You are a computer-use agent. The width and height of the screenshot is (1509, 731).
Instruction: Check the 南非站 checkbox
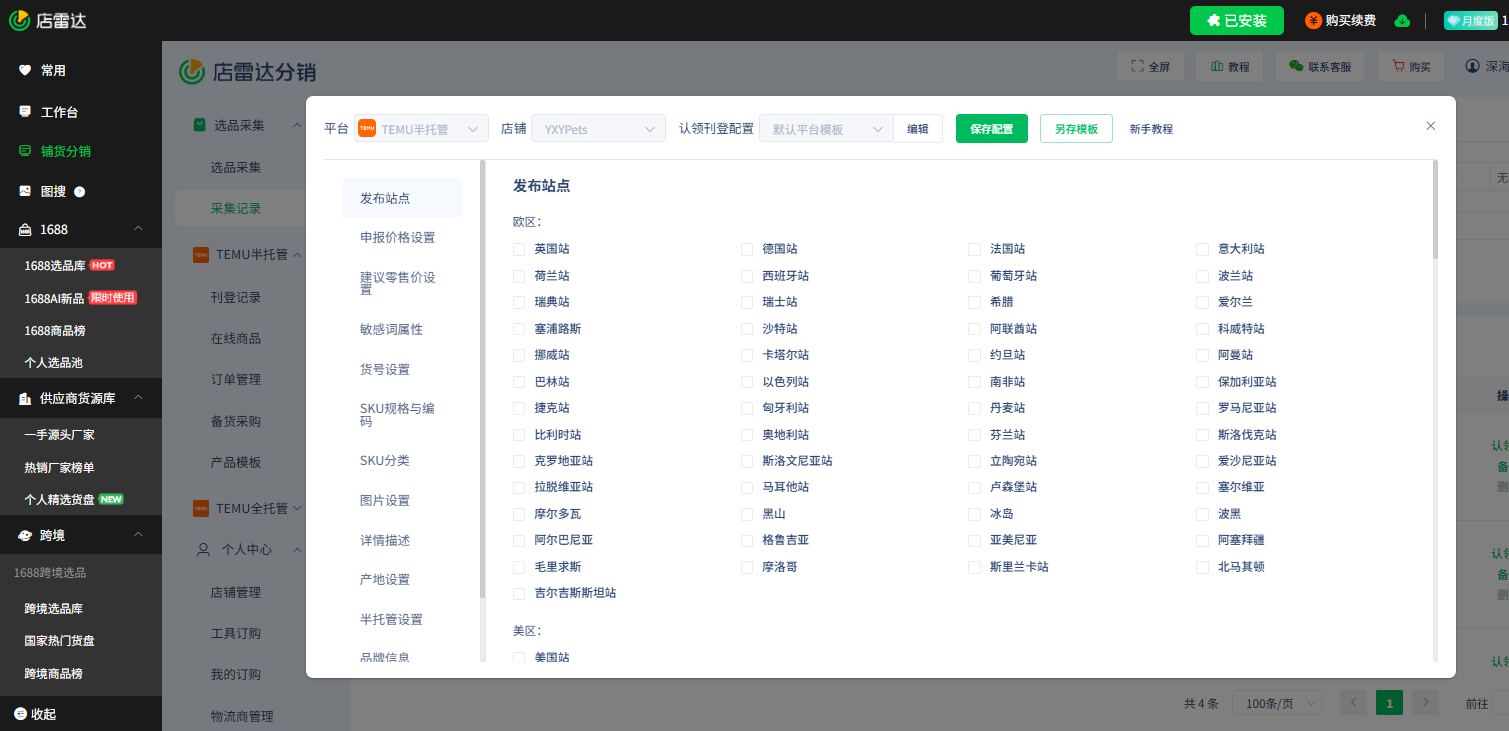[x=974, y=382]
